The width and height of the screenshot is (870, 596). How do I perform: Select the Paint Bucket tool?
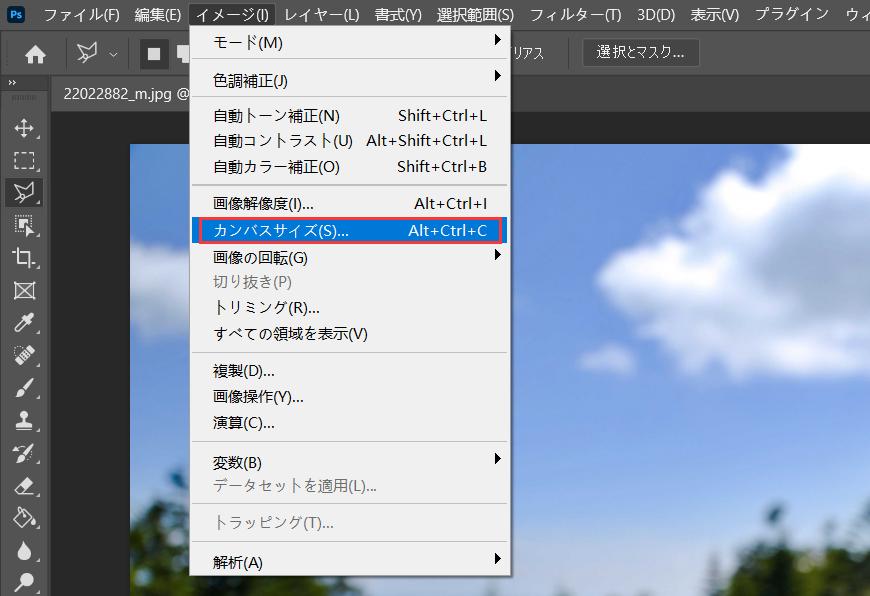click(24, 518)
